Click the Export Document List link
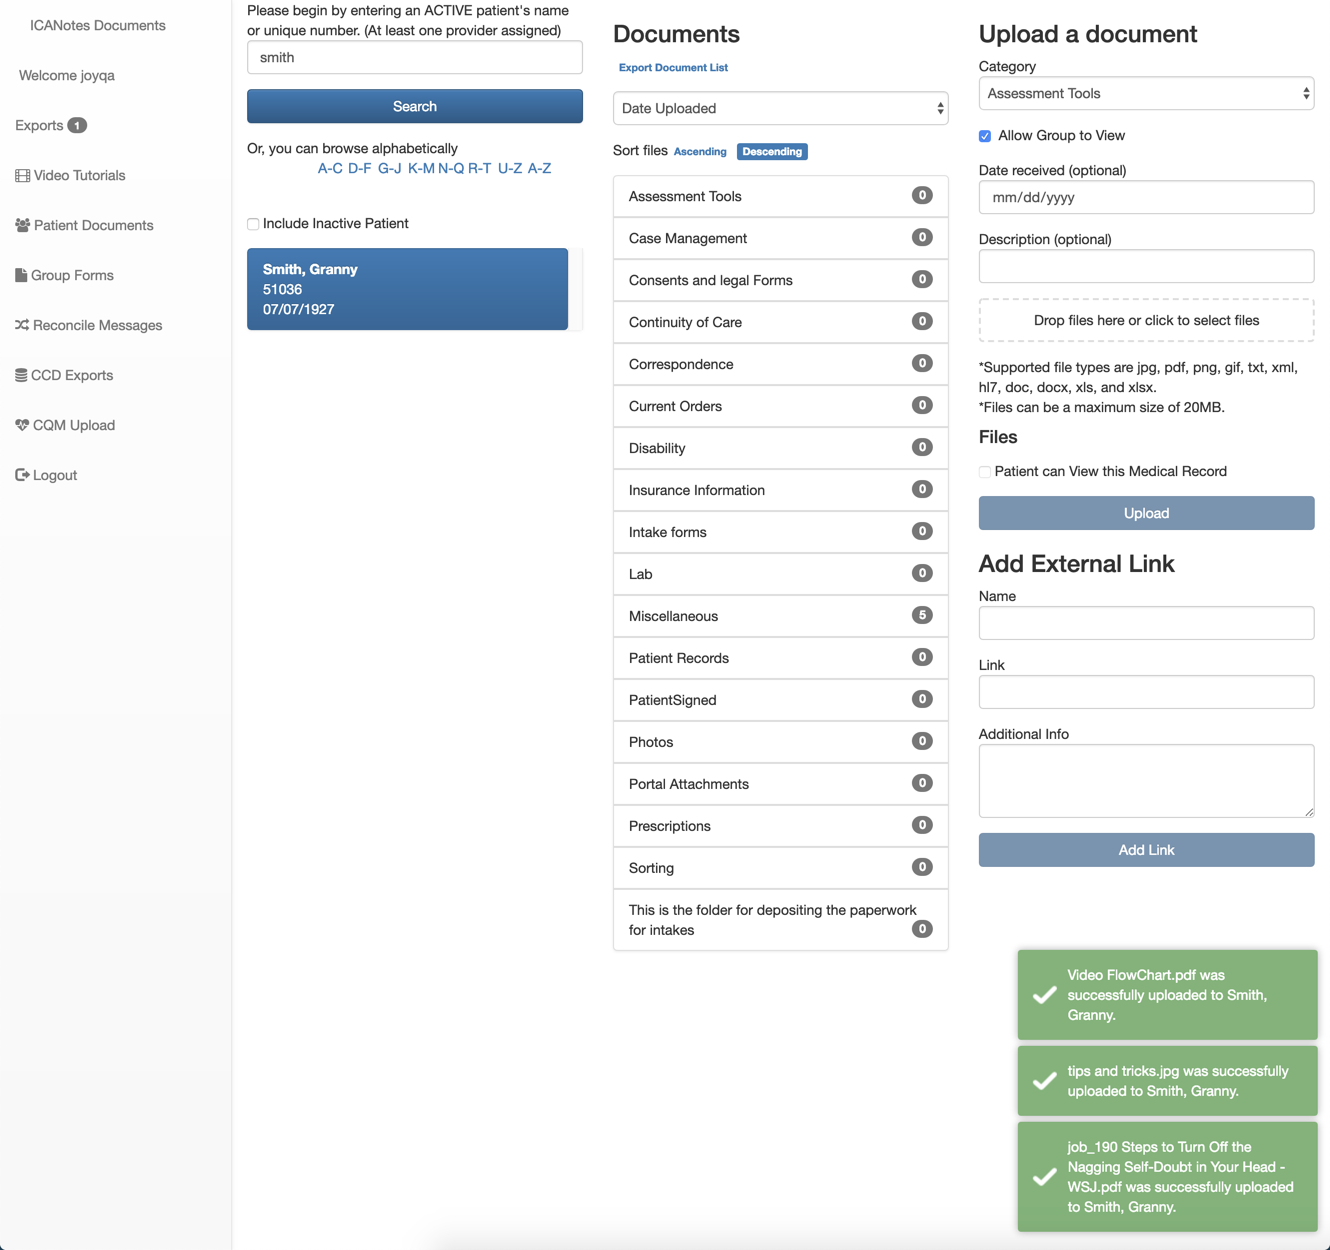Viewport: 1330px width, 1250px height. point(673,68)
